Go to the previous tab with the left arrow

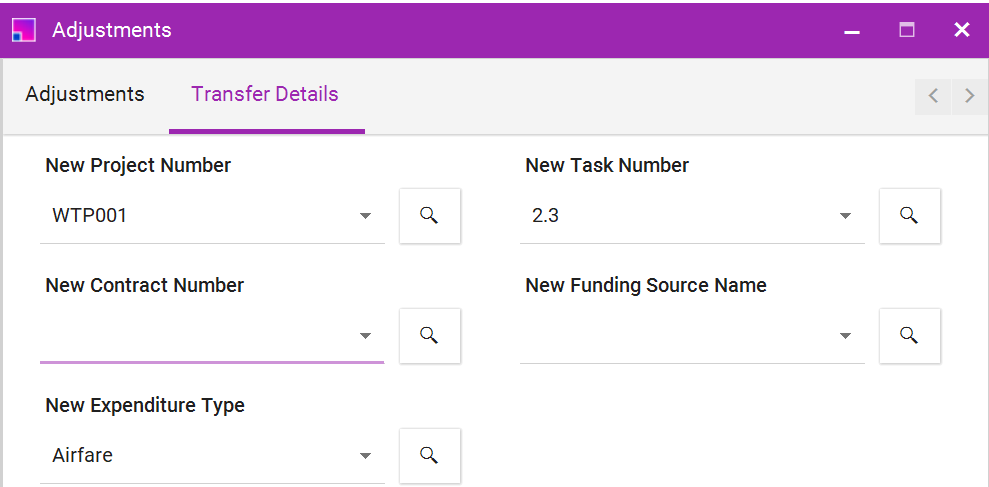coord(933,96)
